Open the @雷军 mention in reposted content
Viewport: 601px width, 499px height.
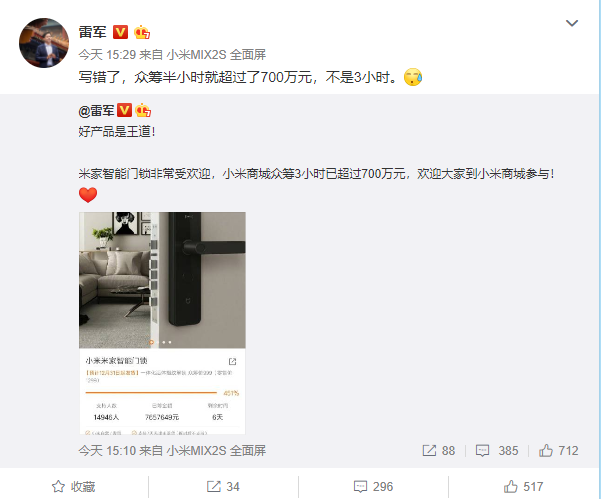point(96,111)
